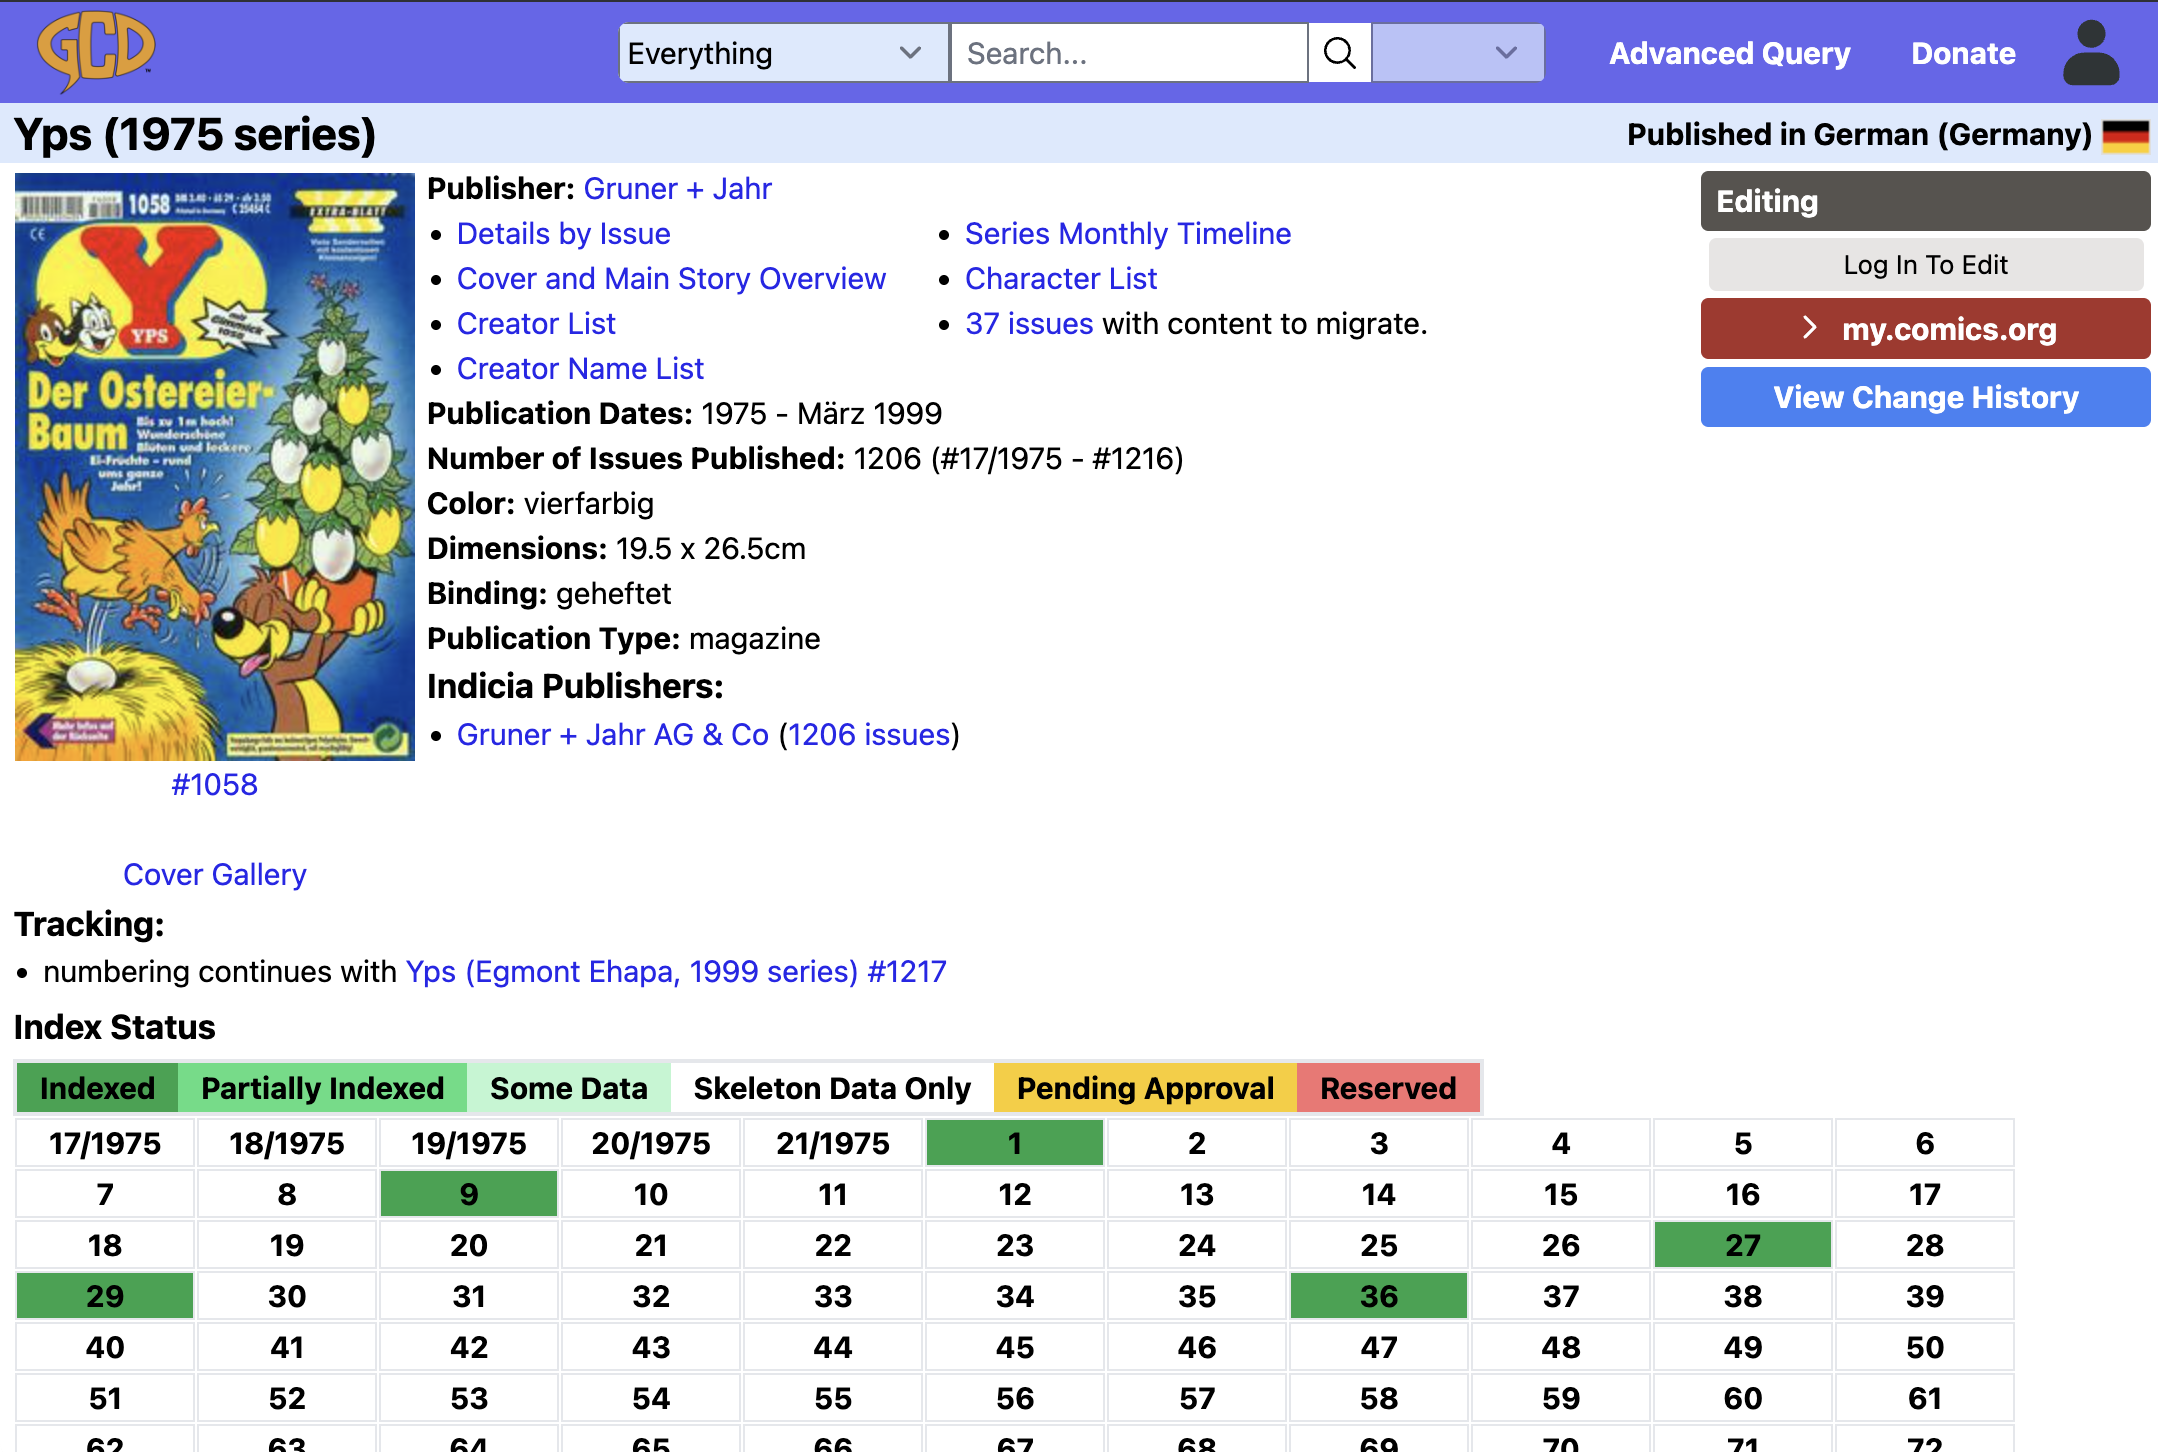Open the Creator Name List link

point(580,369)
